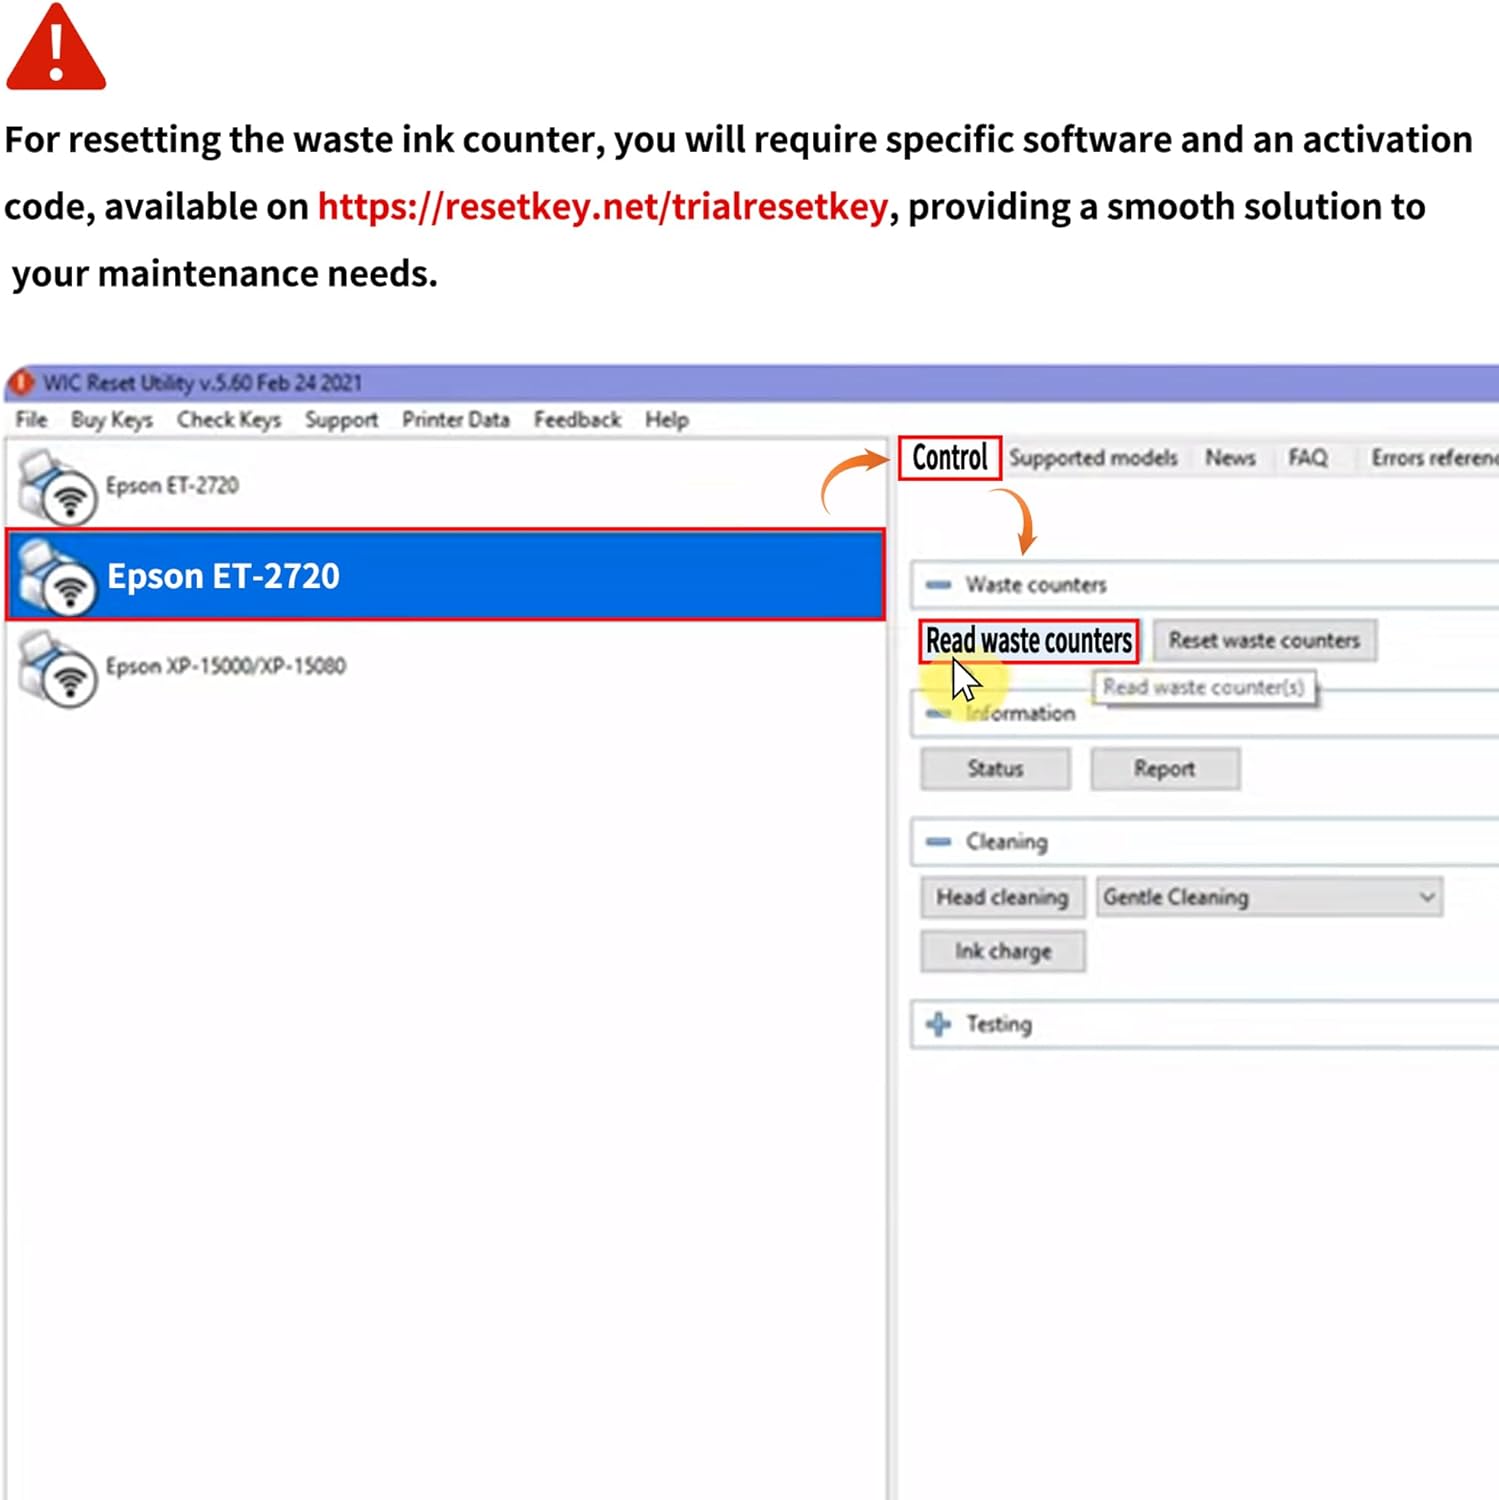Open the Feedback menu
The width and height of the screenshot is (1499, 1500).
coord(577,420)
